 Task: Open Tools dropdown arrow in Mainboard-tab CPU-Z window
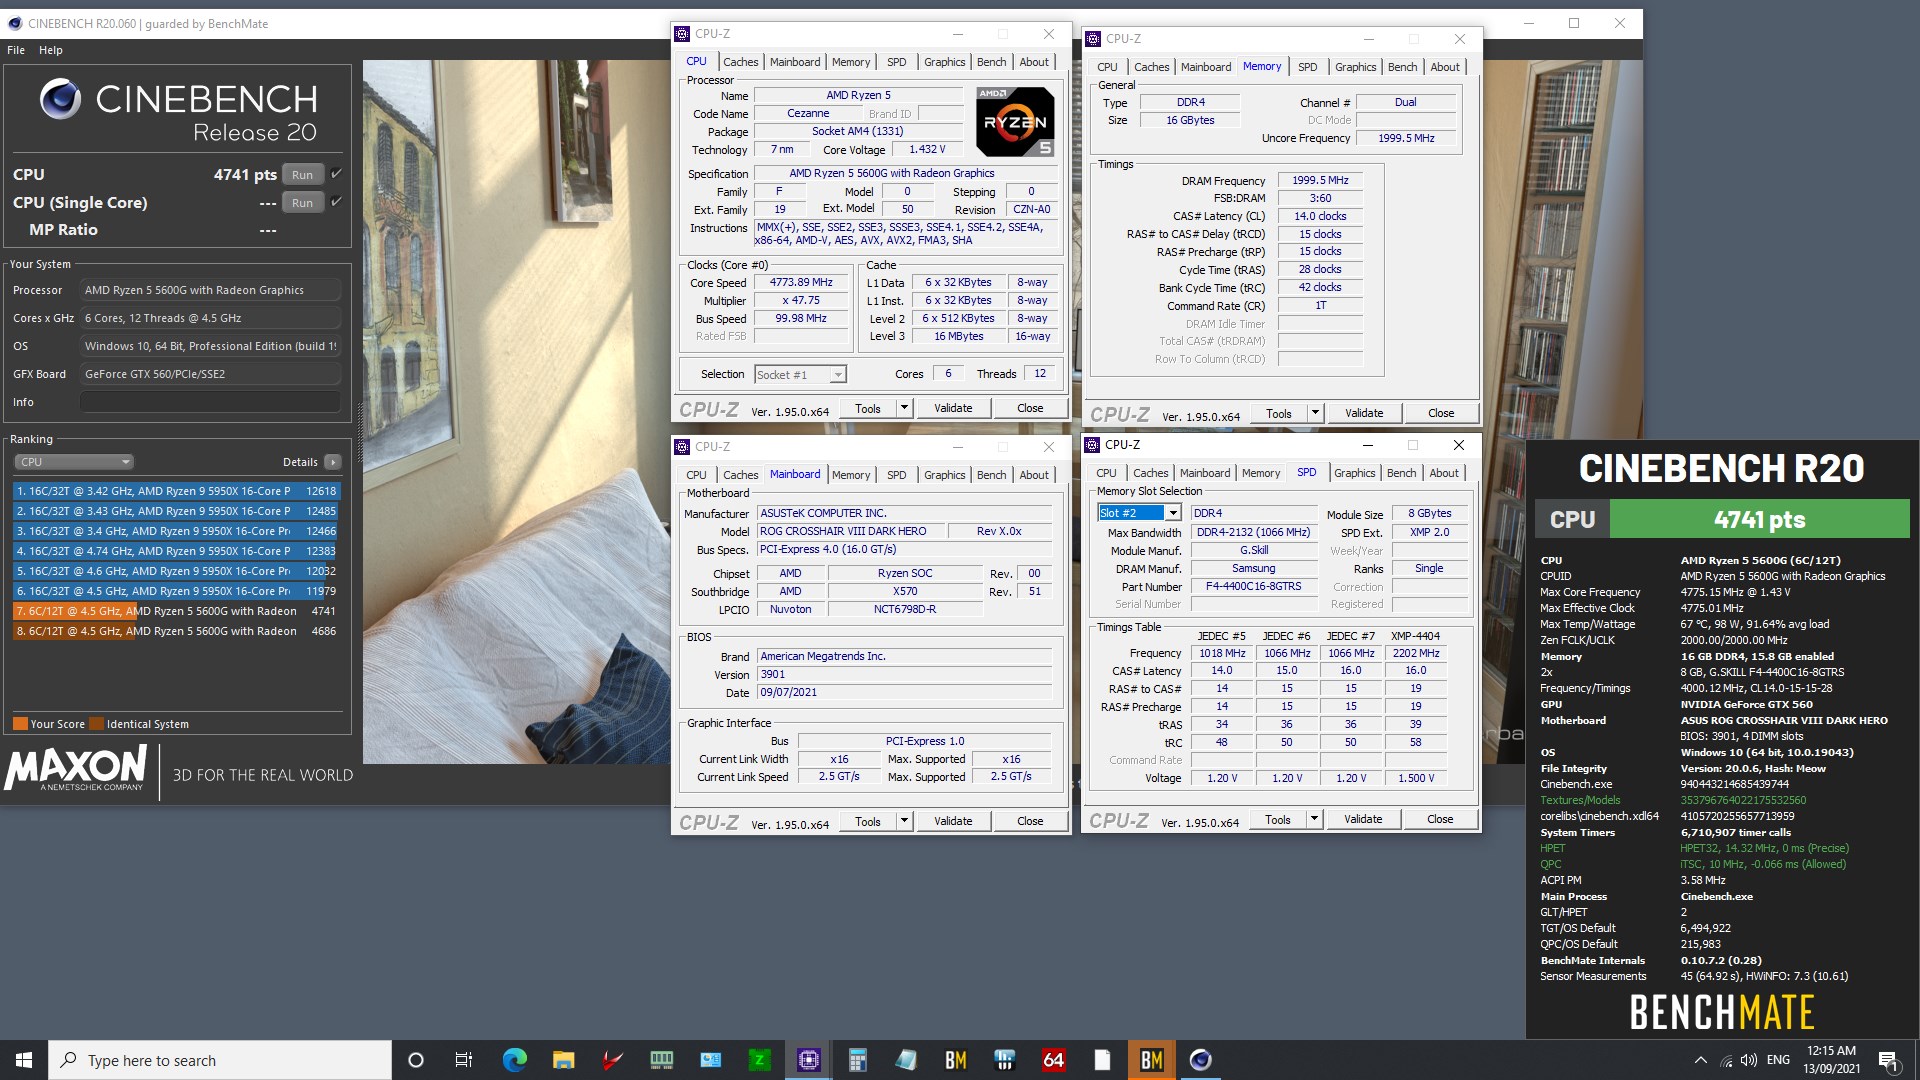coord(904,821)
